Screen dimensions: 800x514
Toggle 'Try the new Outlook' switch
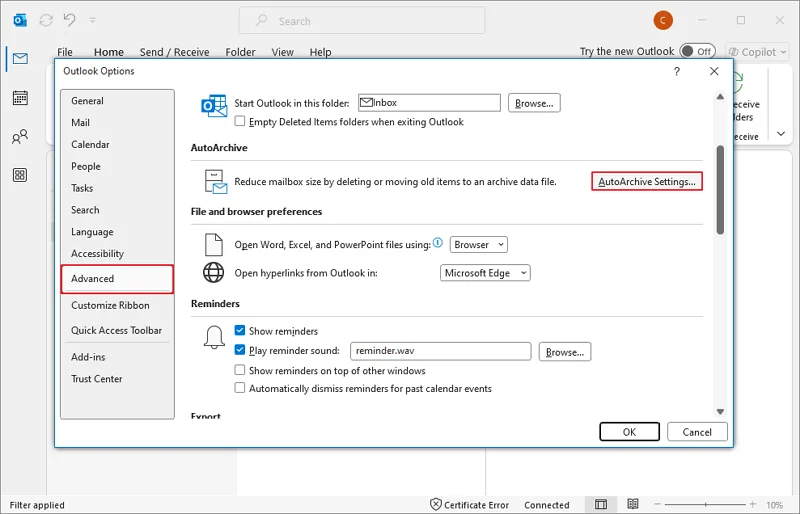(697, 52)
